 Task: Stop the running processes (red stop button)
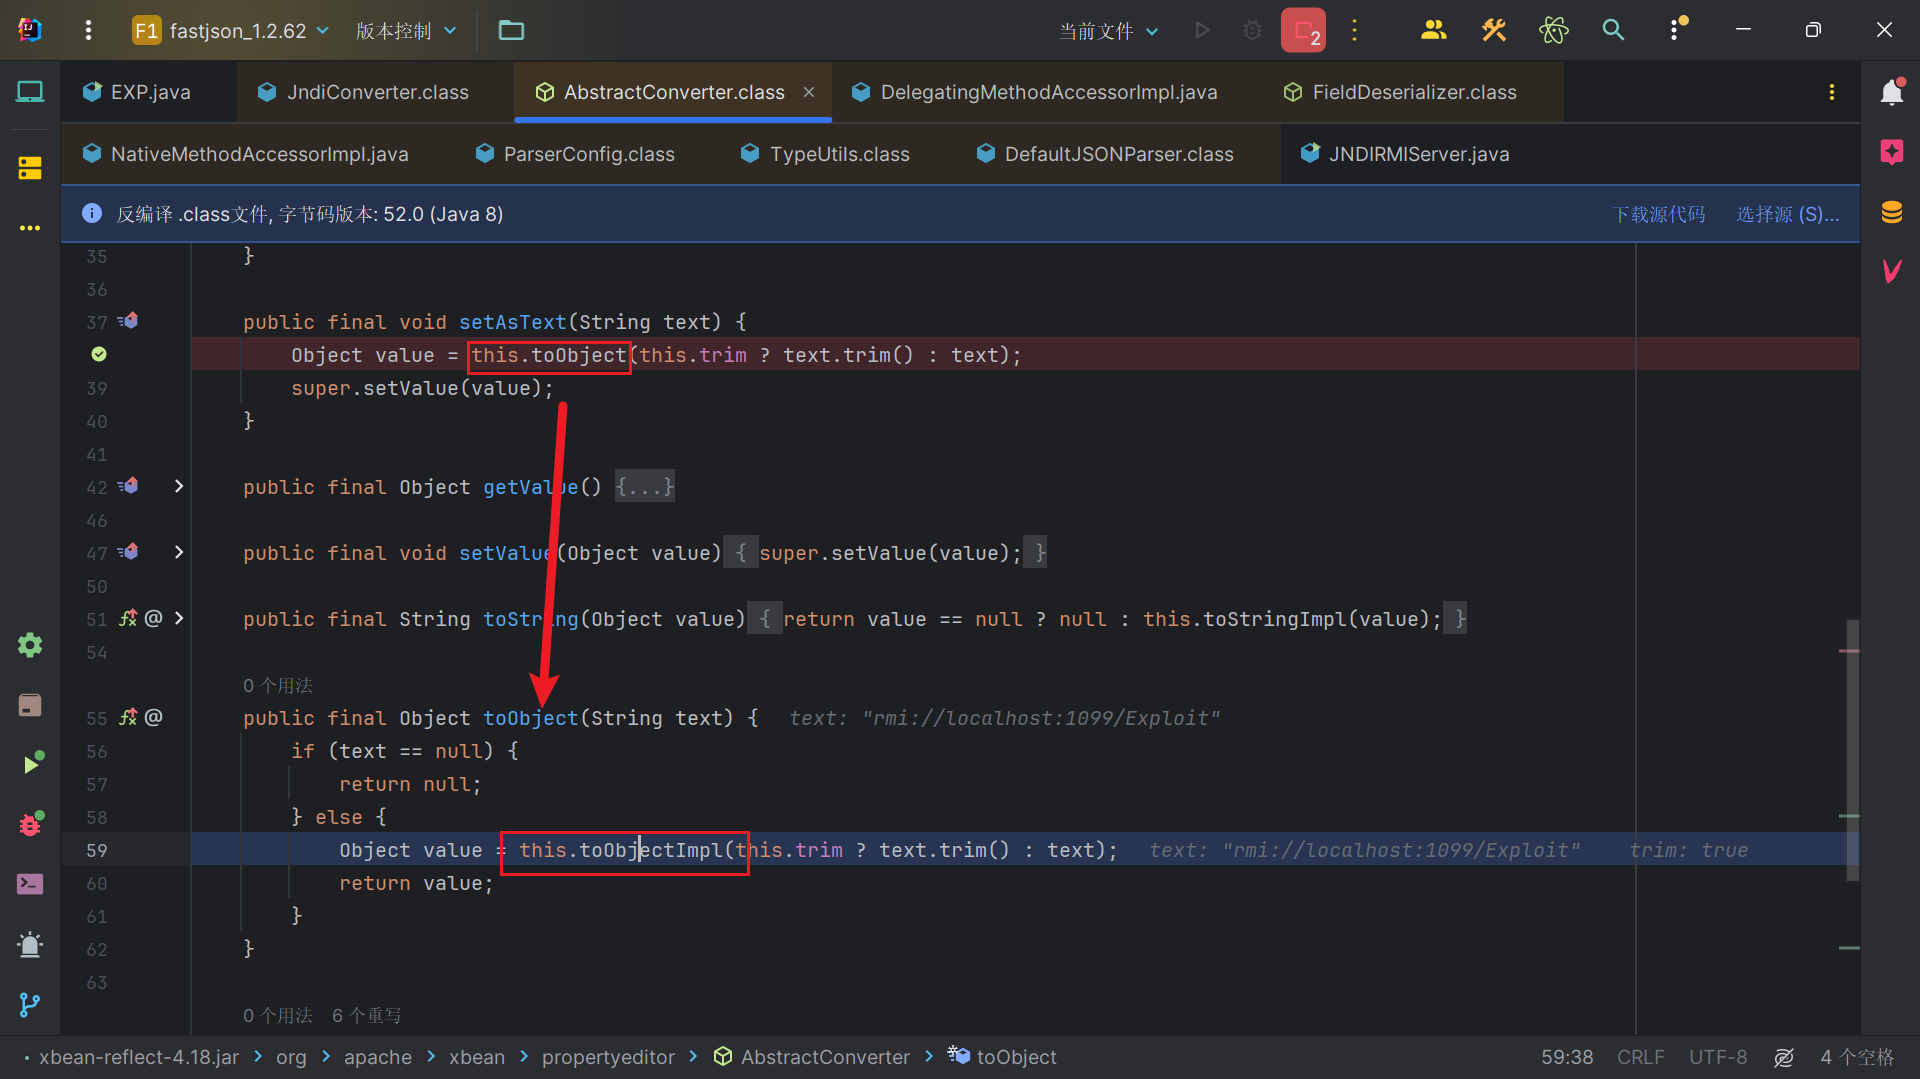(x=1303, y=30)
